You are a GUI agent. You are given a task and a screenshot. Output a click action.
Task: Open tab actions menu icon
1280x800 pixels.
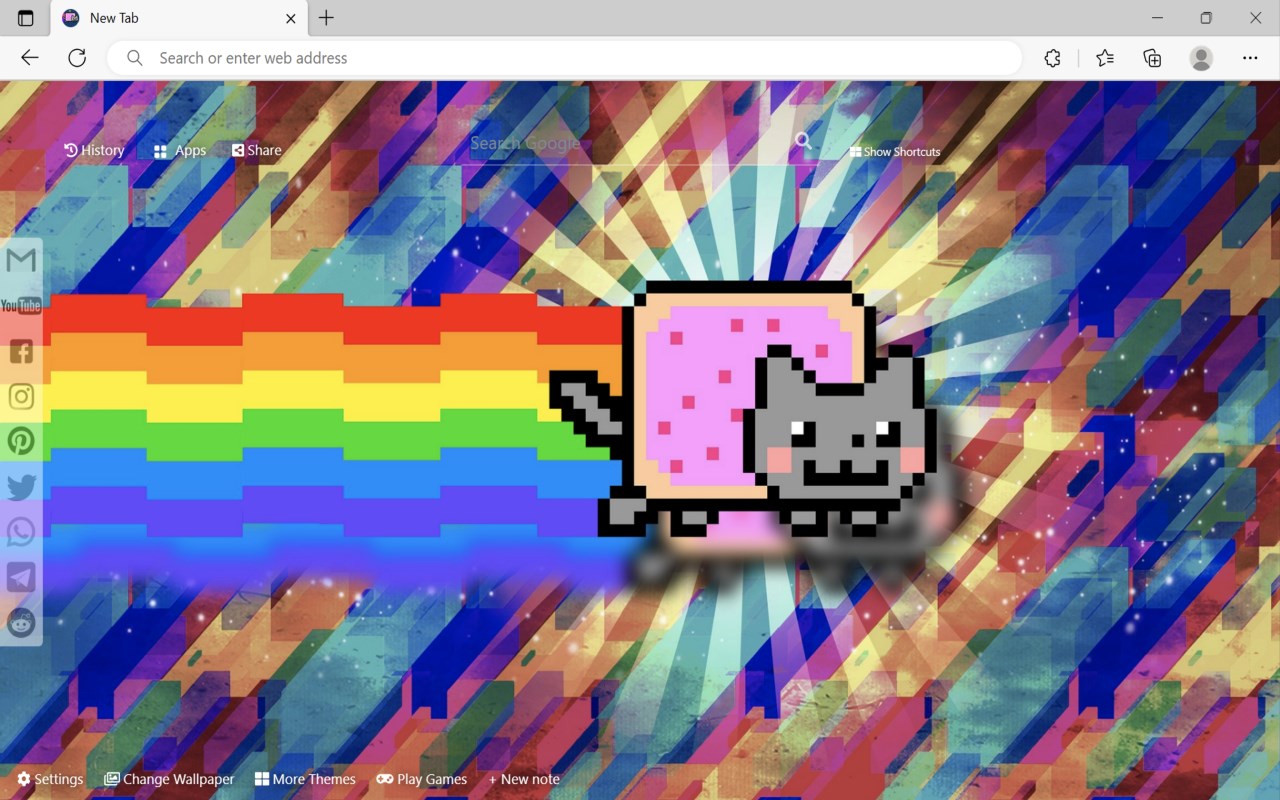click(25, 18)
